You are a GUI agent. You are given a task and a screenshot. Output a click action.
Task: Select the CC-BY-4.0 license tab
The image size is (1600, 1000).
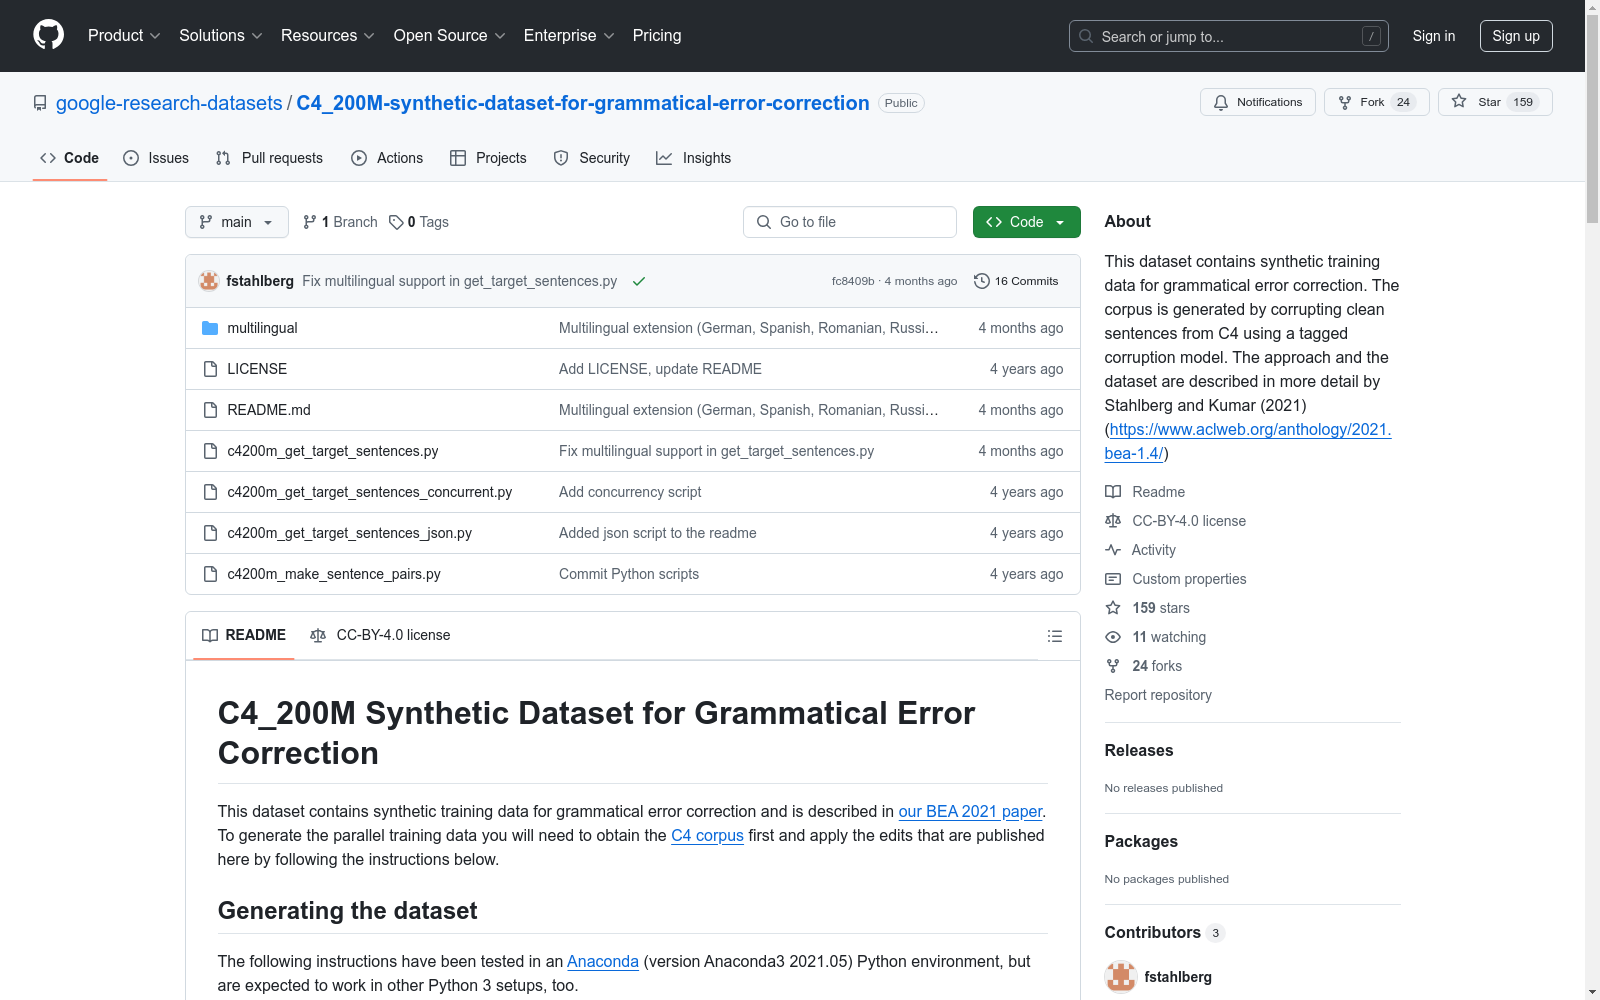pos(380,635)
